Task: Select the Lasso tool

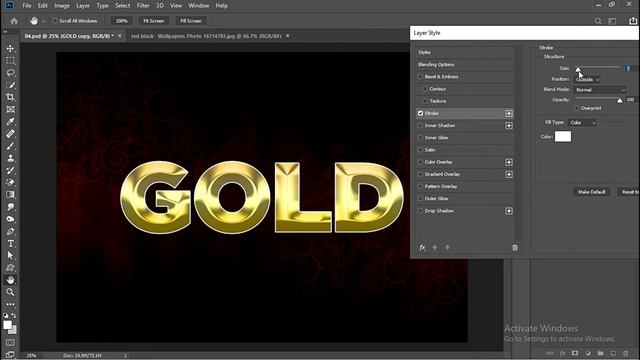Action: (x=11, y=73)
